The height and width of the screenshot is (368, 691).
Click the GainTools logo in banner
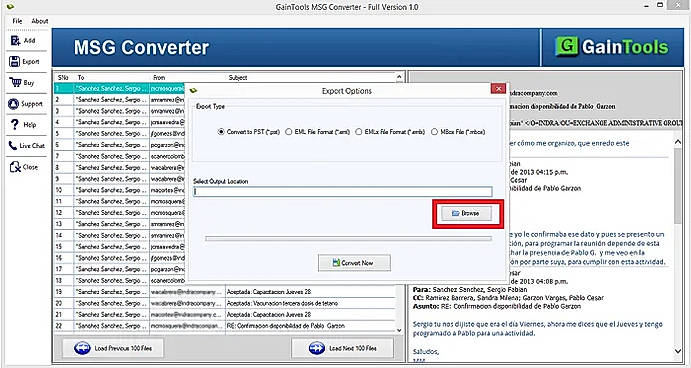(x=612, y=47)
